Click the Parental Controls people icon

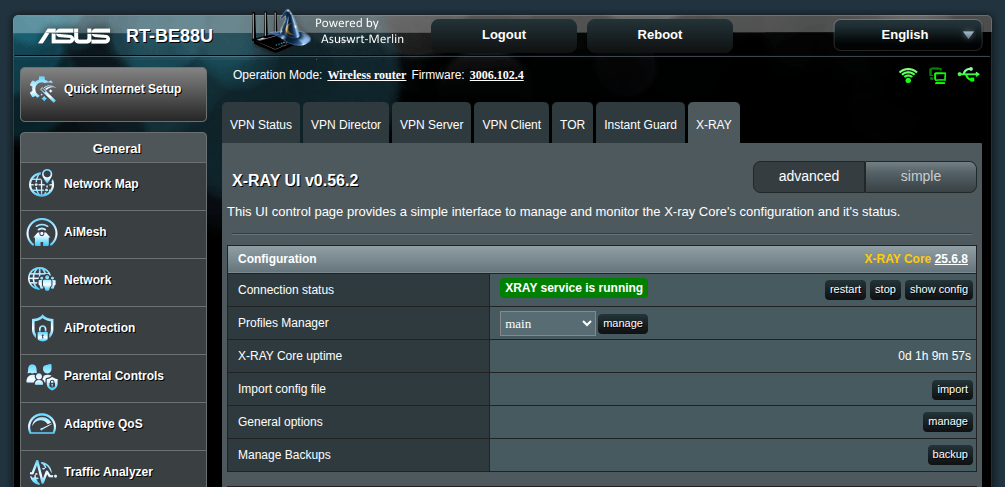point(42,376)
